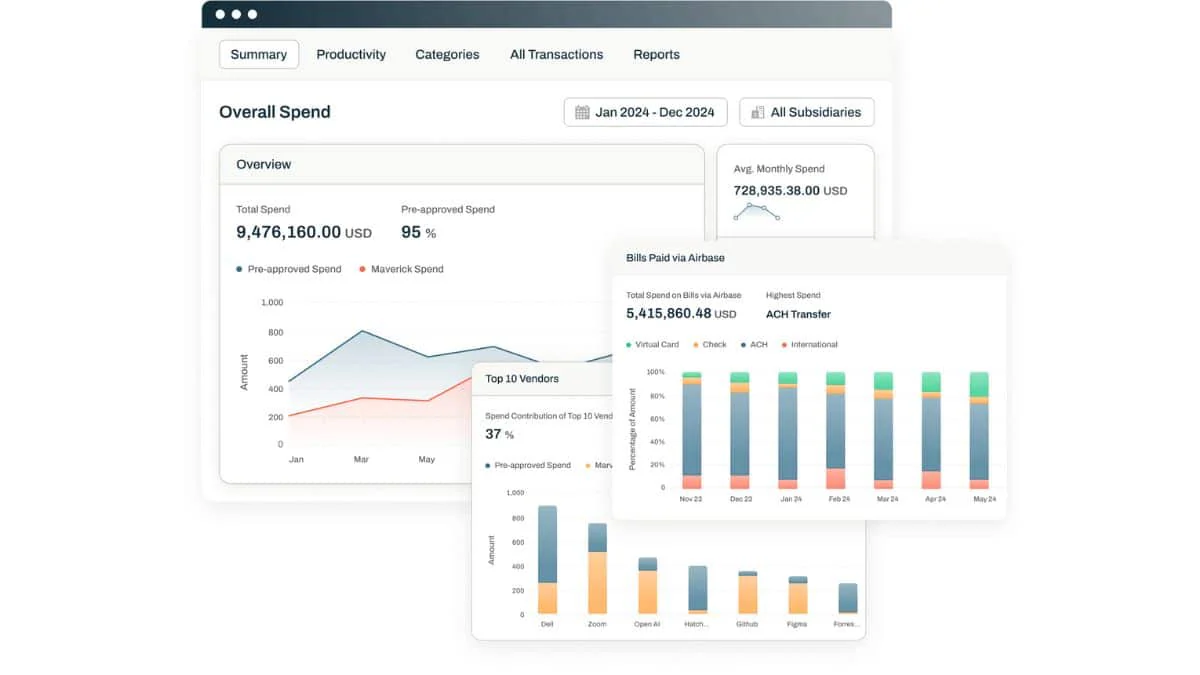Click the Open AI vendor bar
Screen dimensions: 1200x675
[x=648, y=586]
